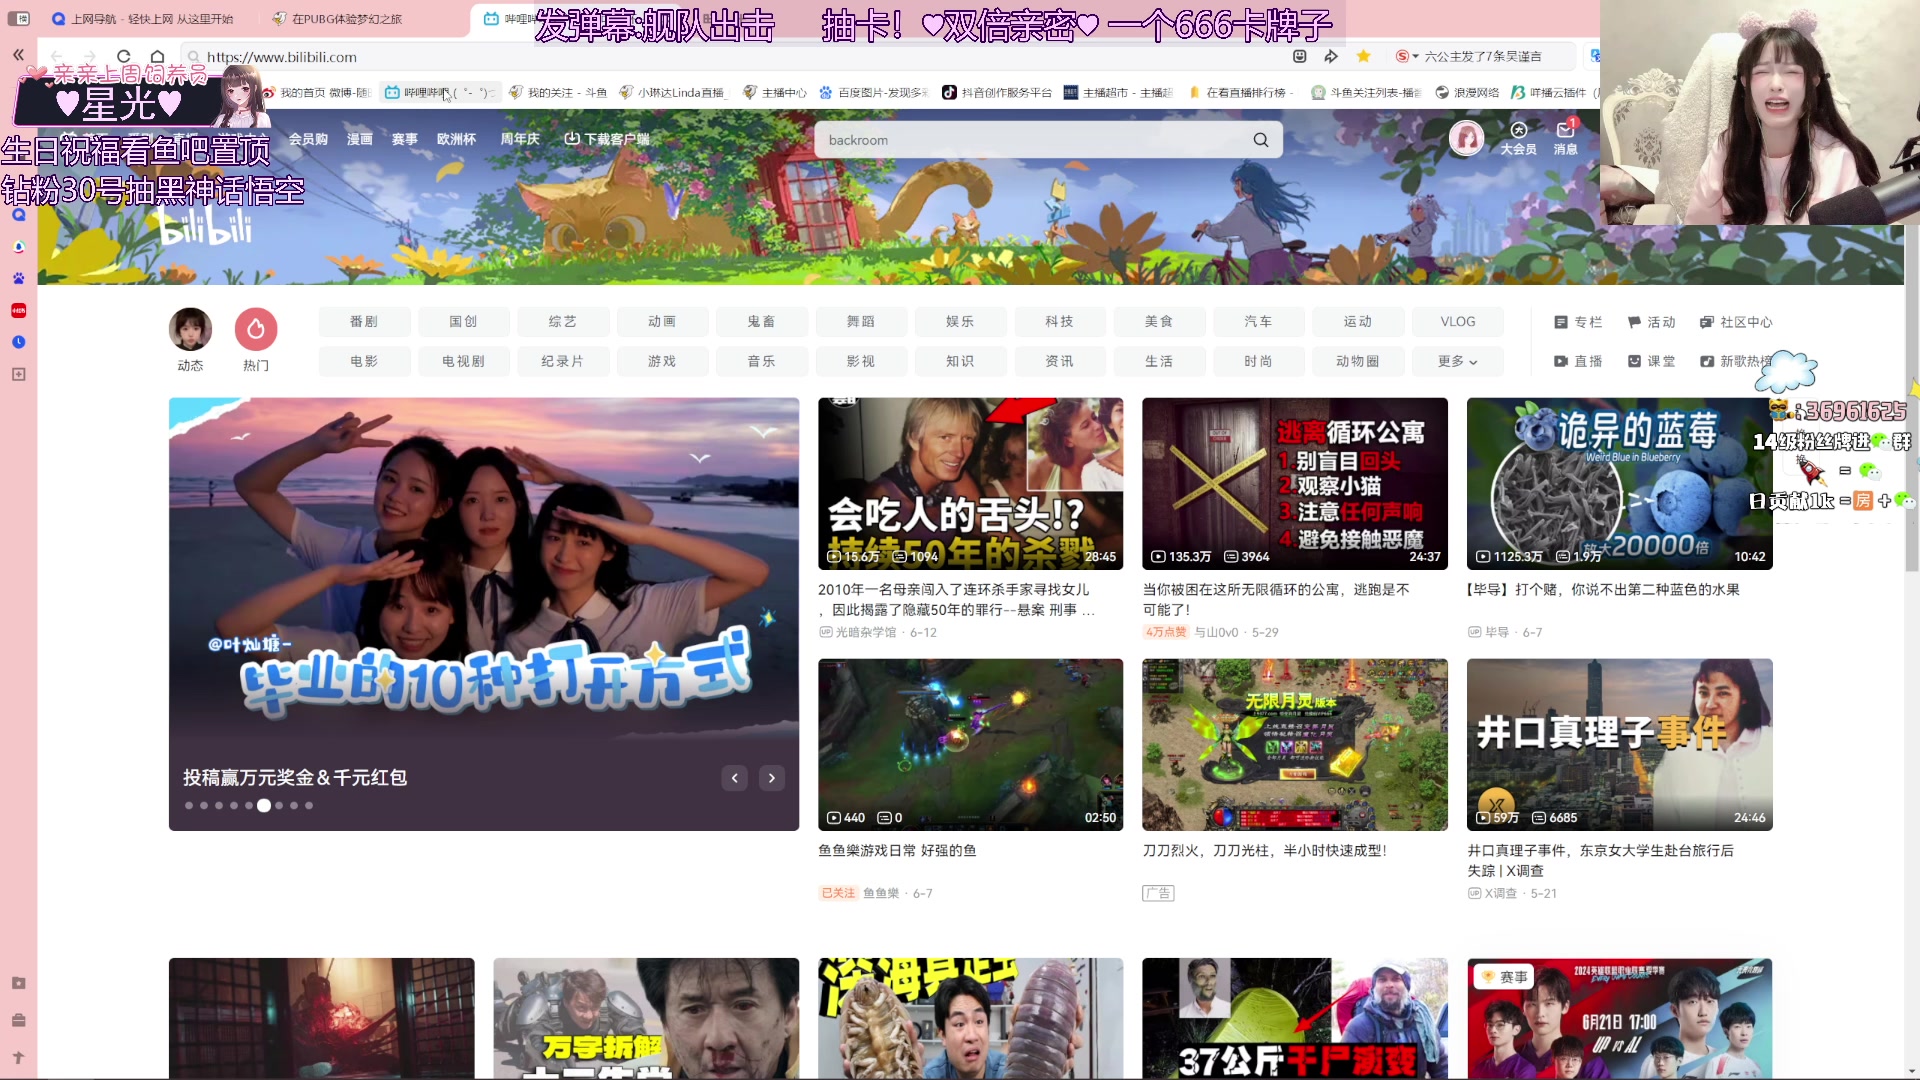Click the share arrow icon in the address bar
This screenshot has height=1080, width=1920.
coord(1331,56)
